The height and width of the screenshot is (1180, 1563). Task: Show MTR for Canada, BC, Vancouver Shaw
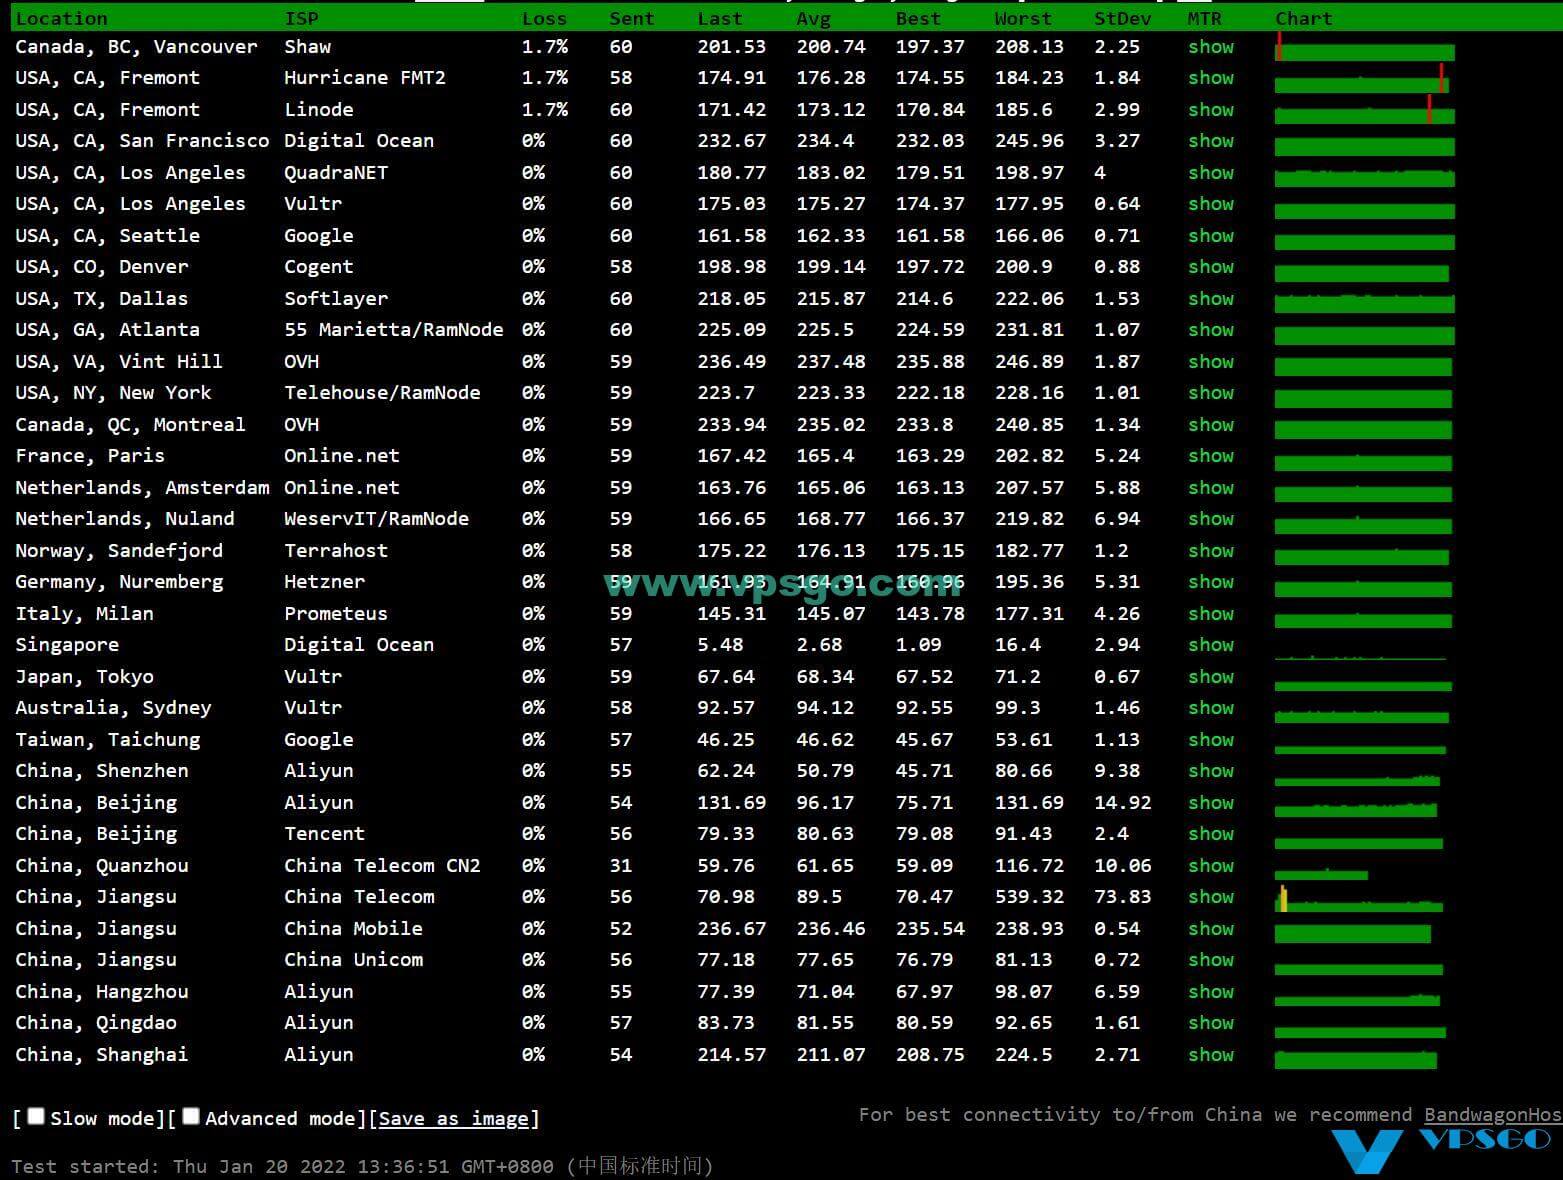coord(1211,47)
